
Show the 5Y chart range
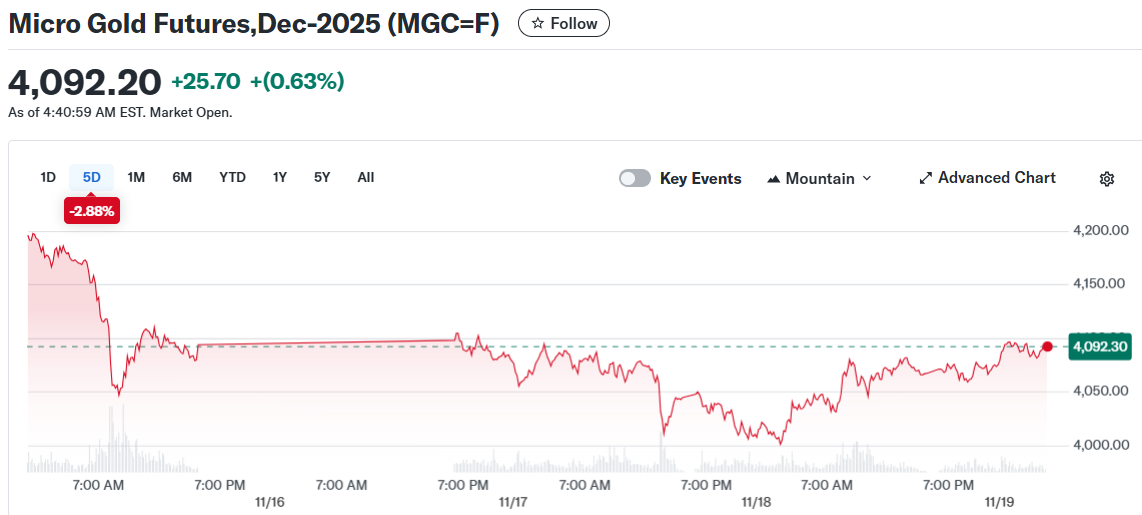(322, 177)
